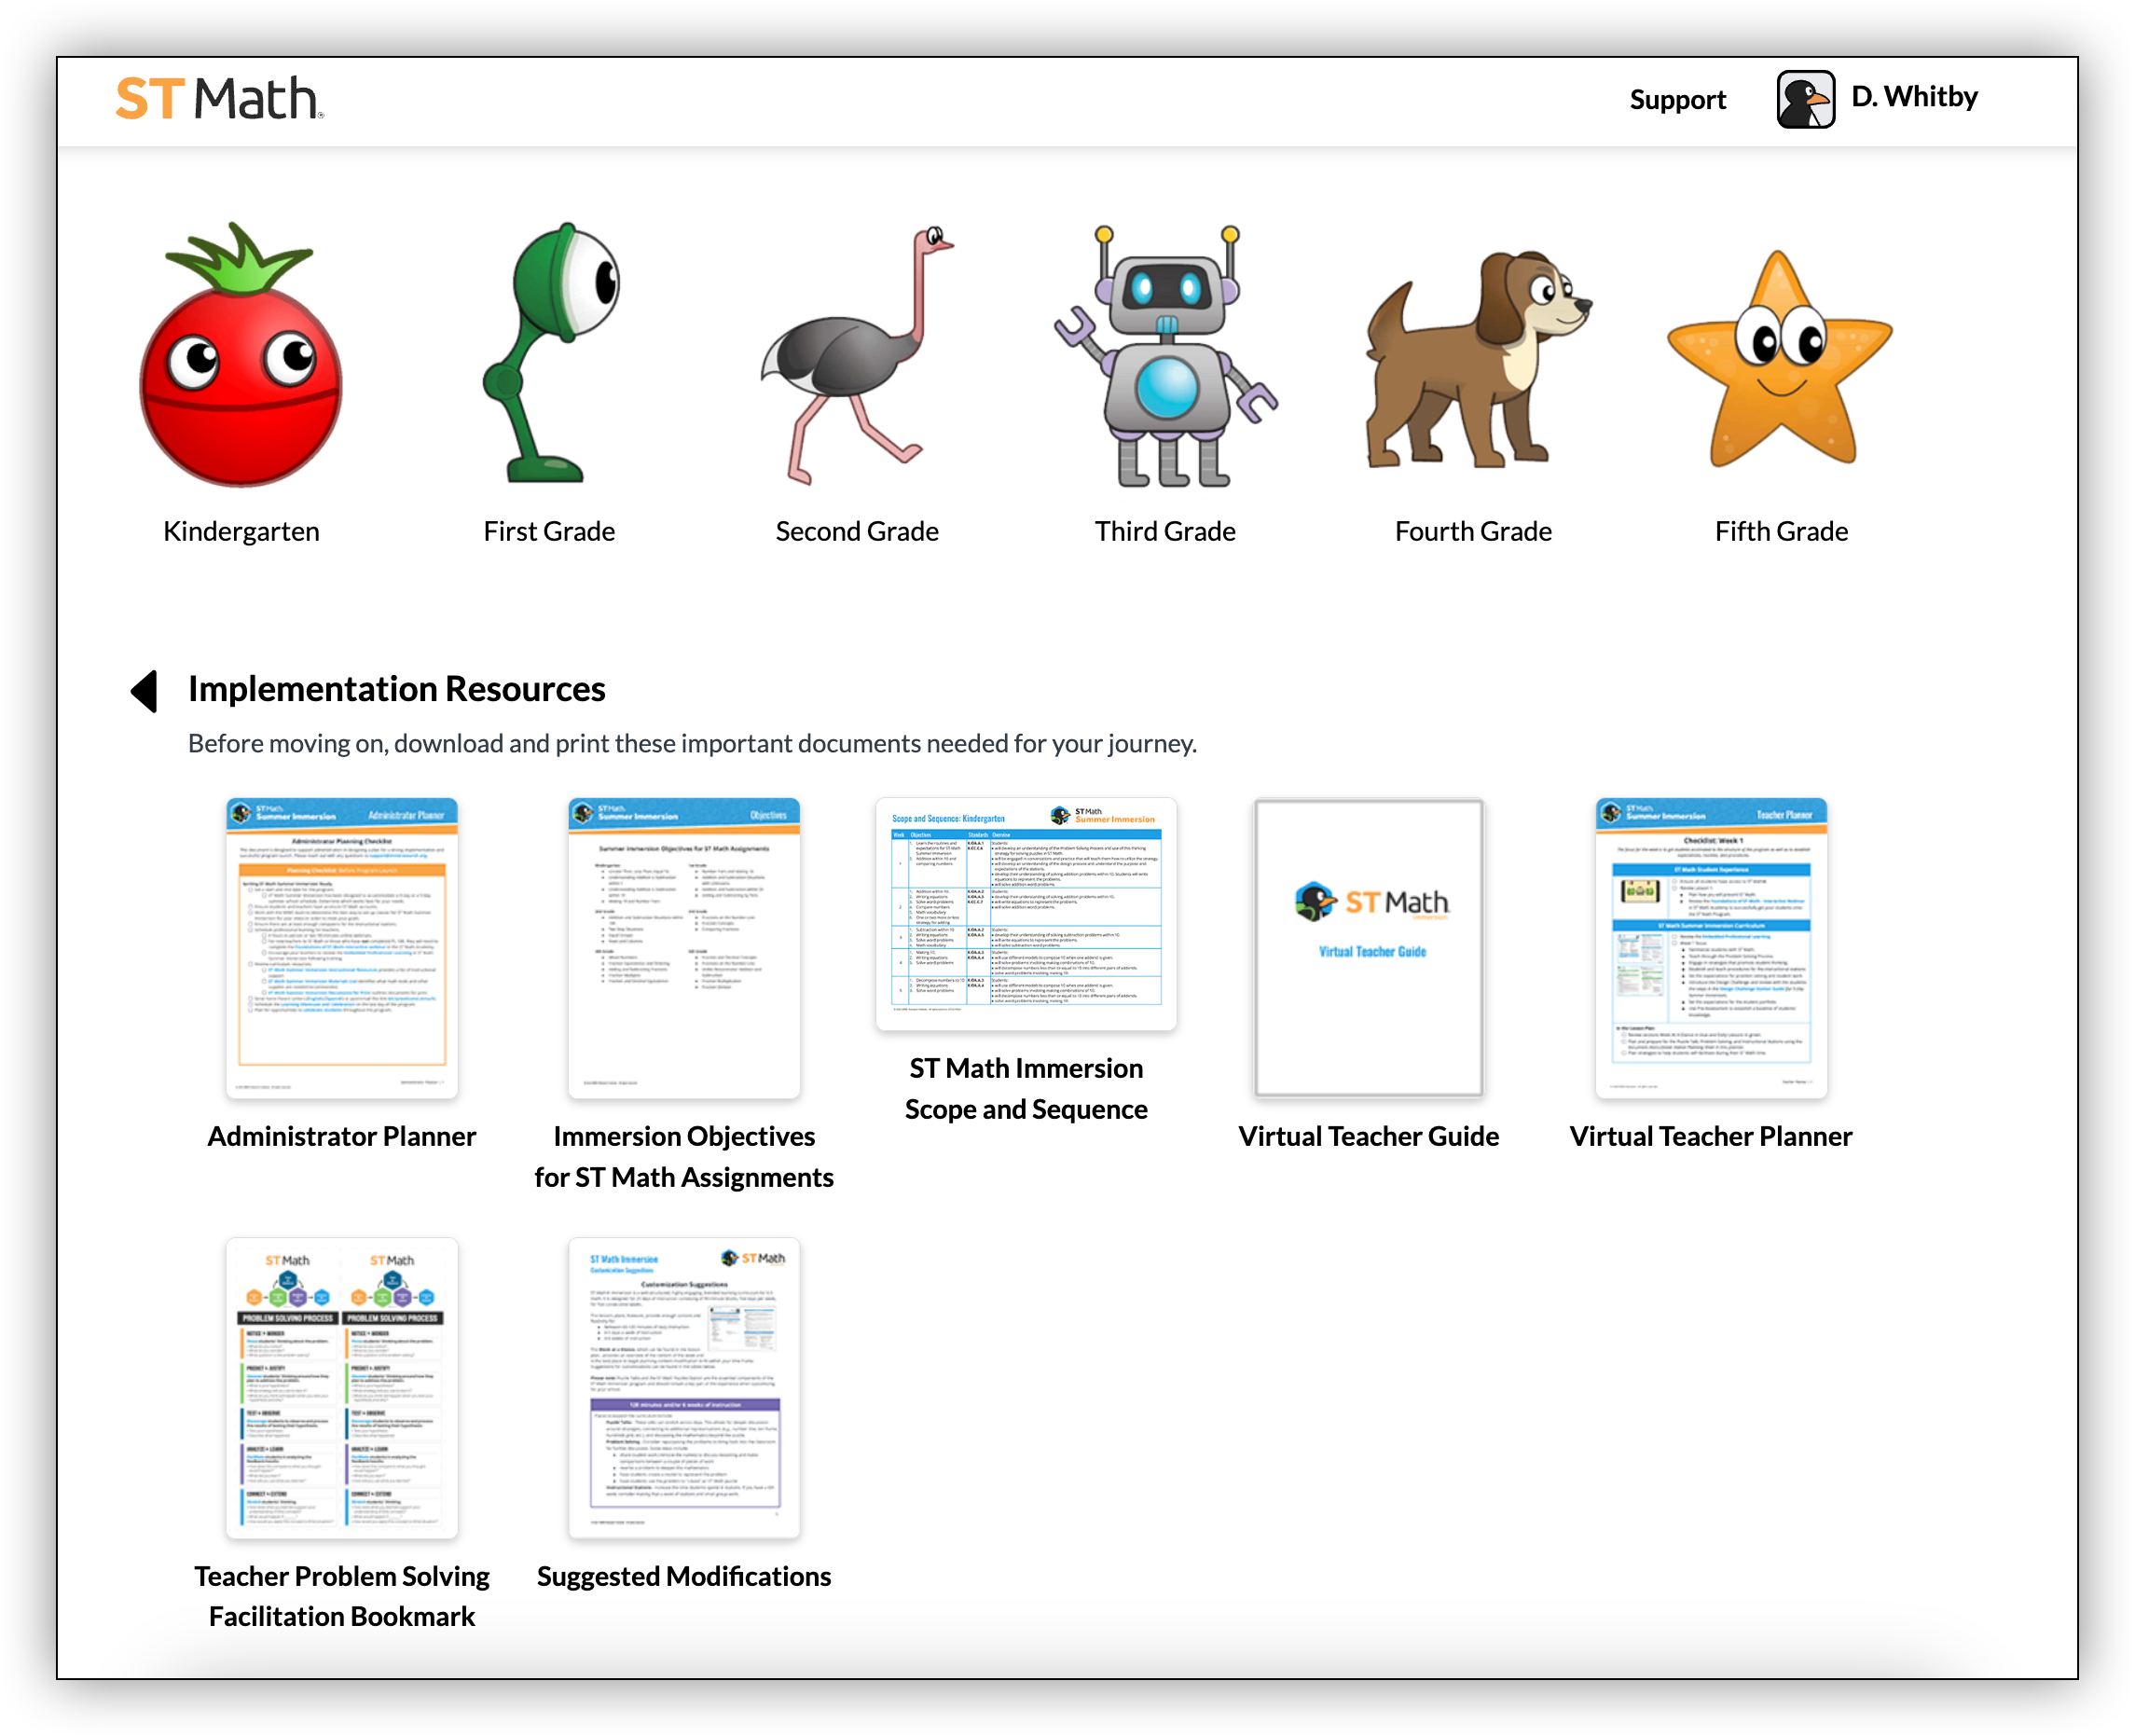
Task: Click the ST Math logo
Action: click(218, 99)
